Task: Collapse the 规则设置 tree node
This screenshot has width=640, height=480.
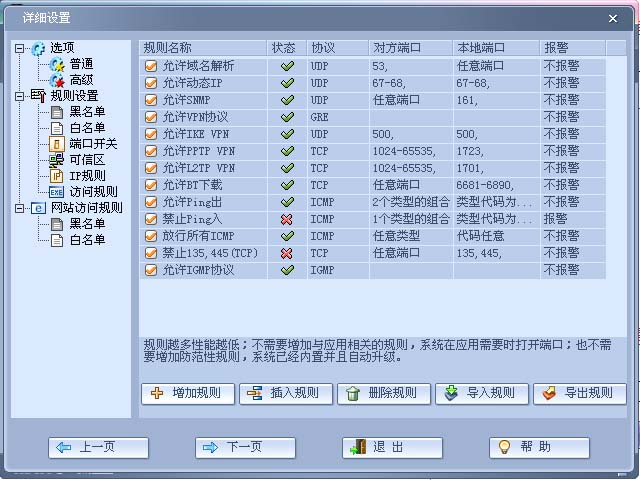Action: click(x=19, y=96)
